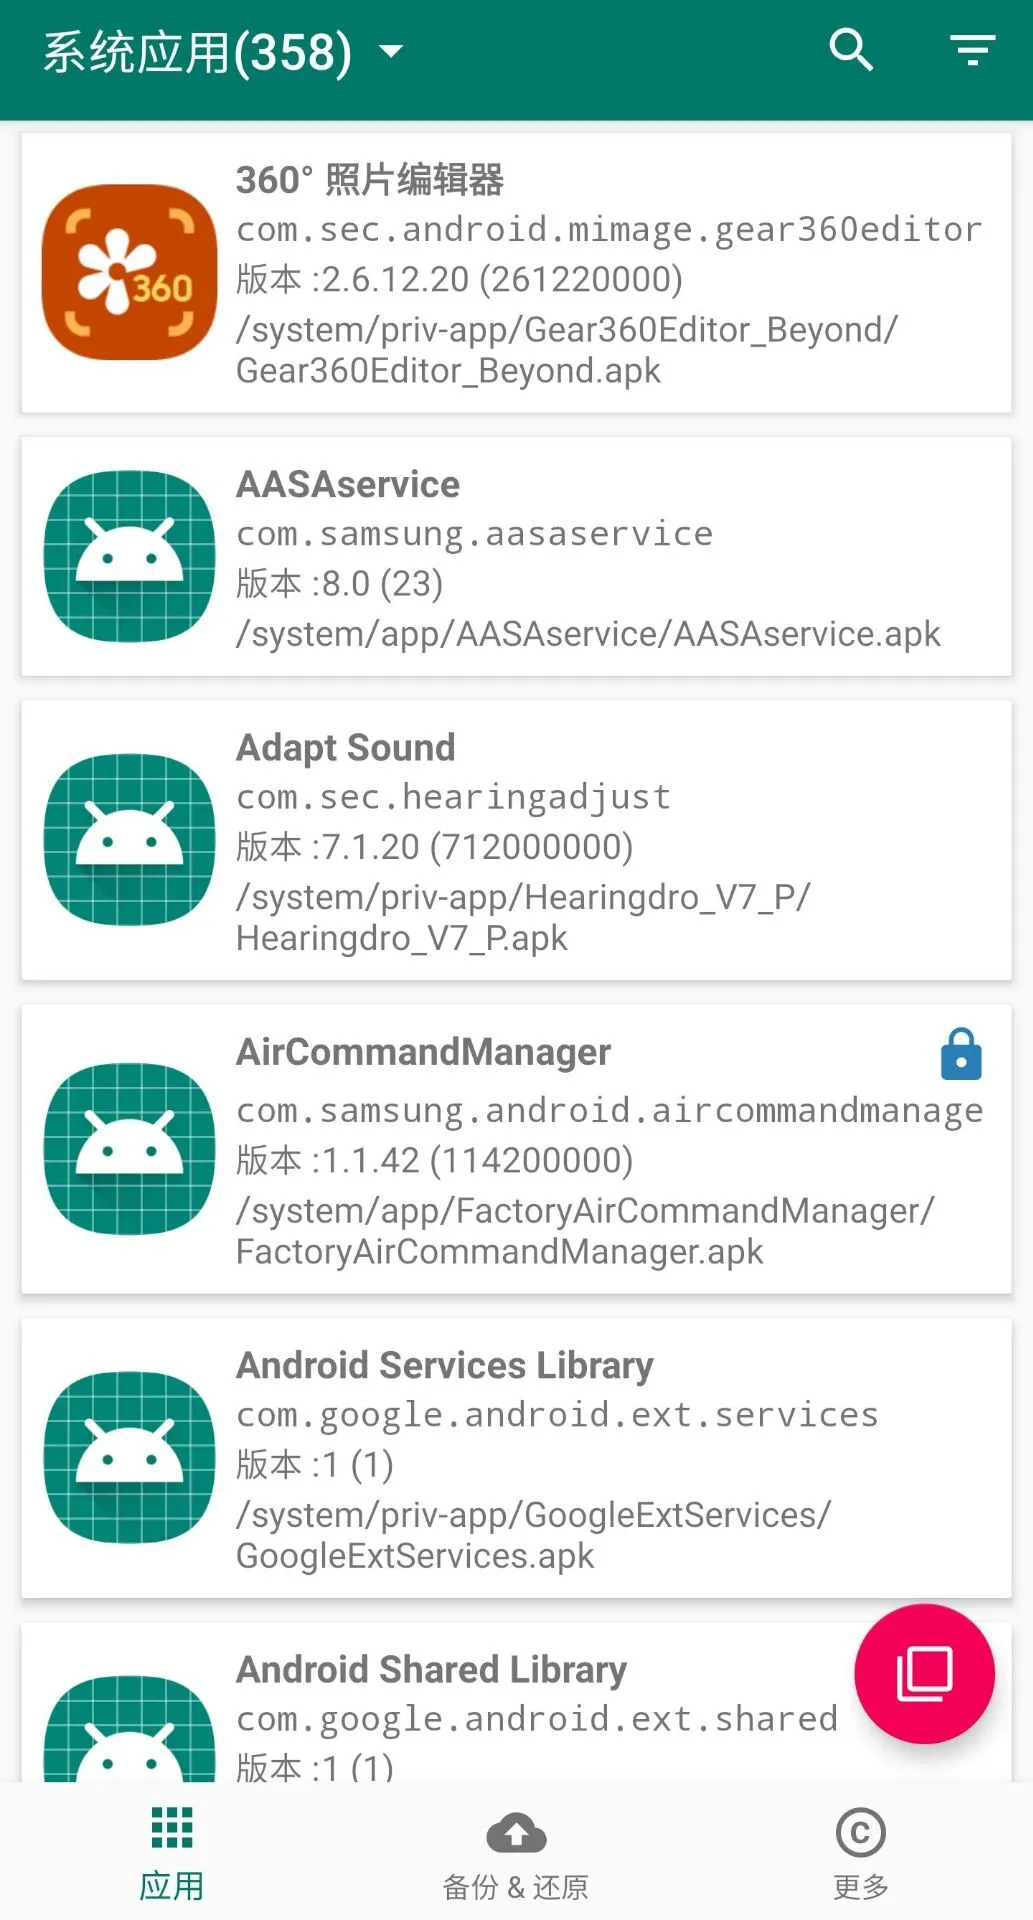Screen dimensions: 1033x1920
Task: Open the 更多 tab
Action: [x=860, y=1855]
